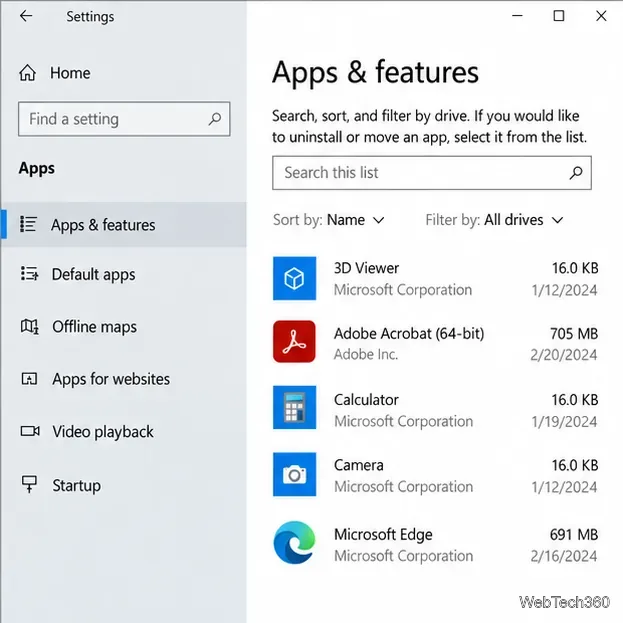Click the Startup sidebar icon
The height and width of the screenshot is (623, 623).
[29, 484]
